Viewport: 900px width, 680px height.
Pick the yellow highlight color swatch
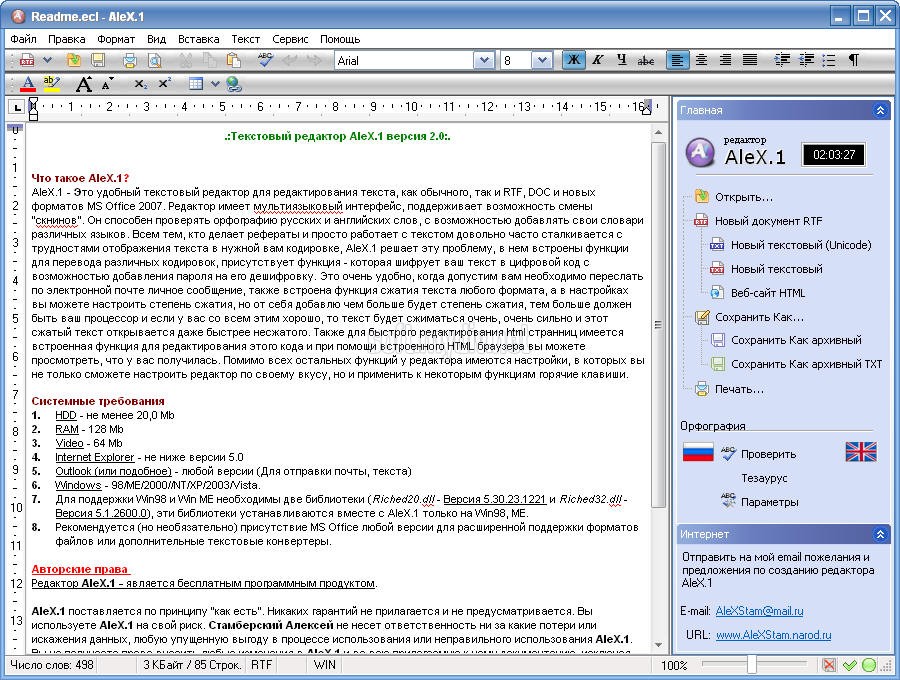coord(52,84)
